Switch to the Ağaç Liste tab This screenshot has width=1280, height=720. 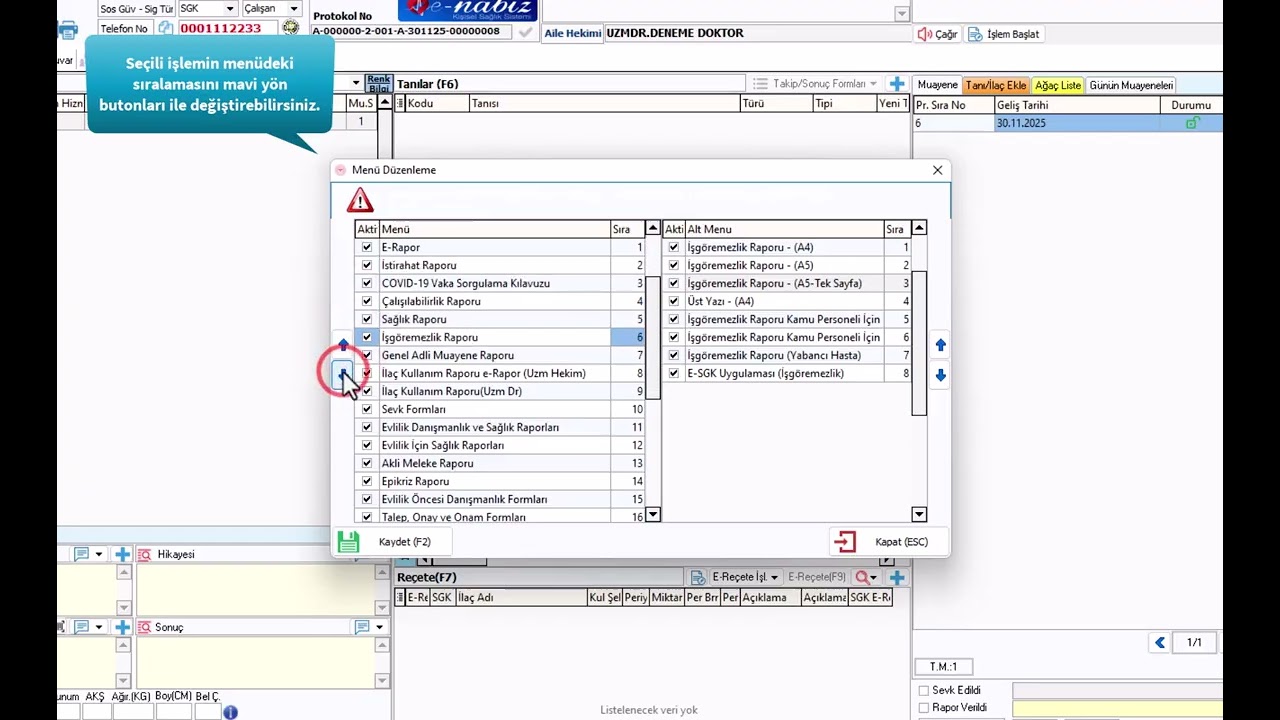point(1058,85)
